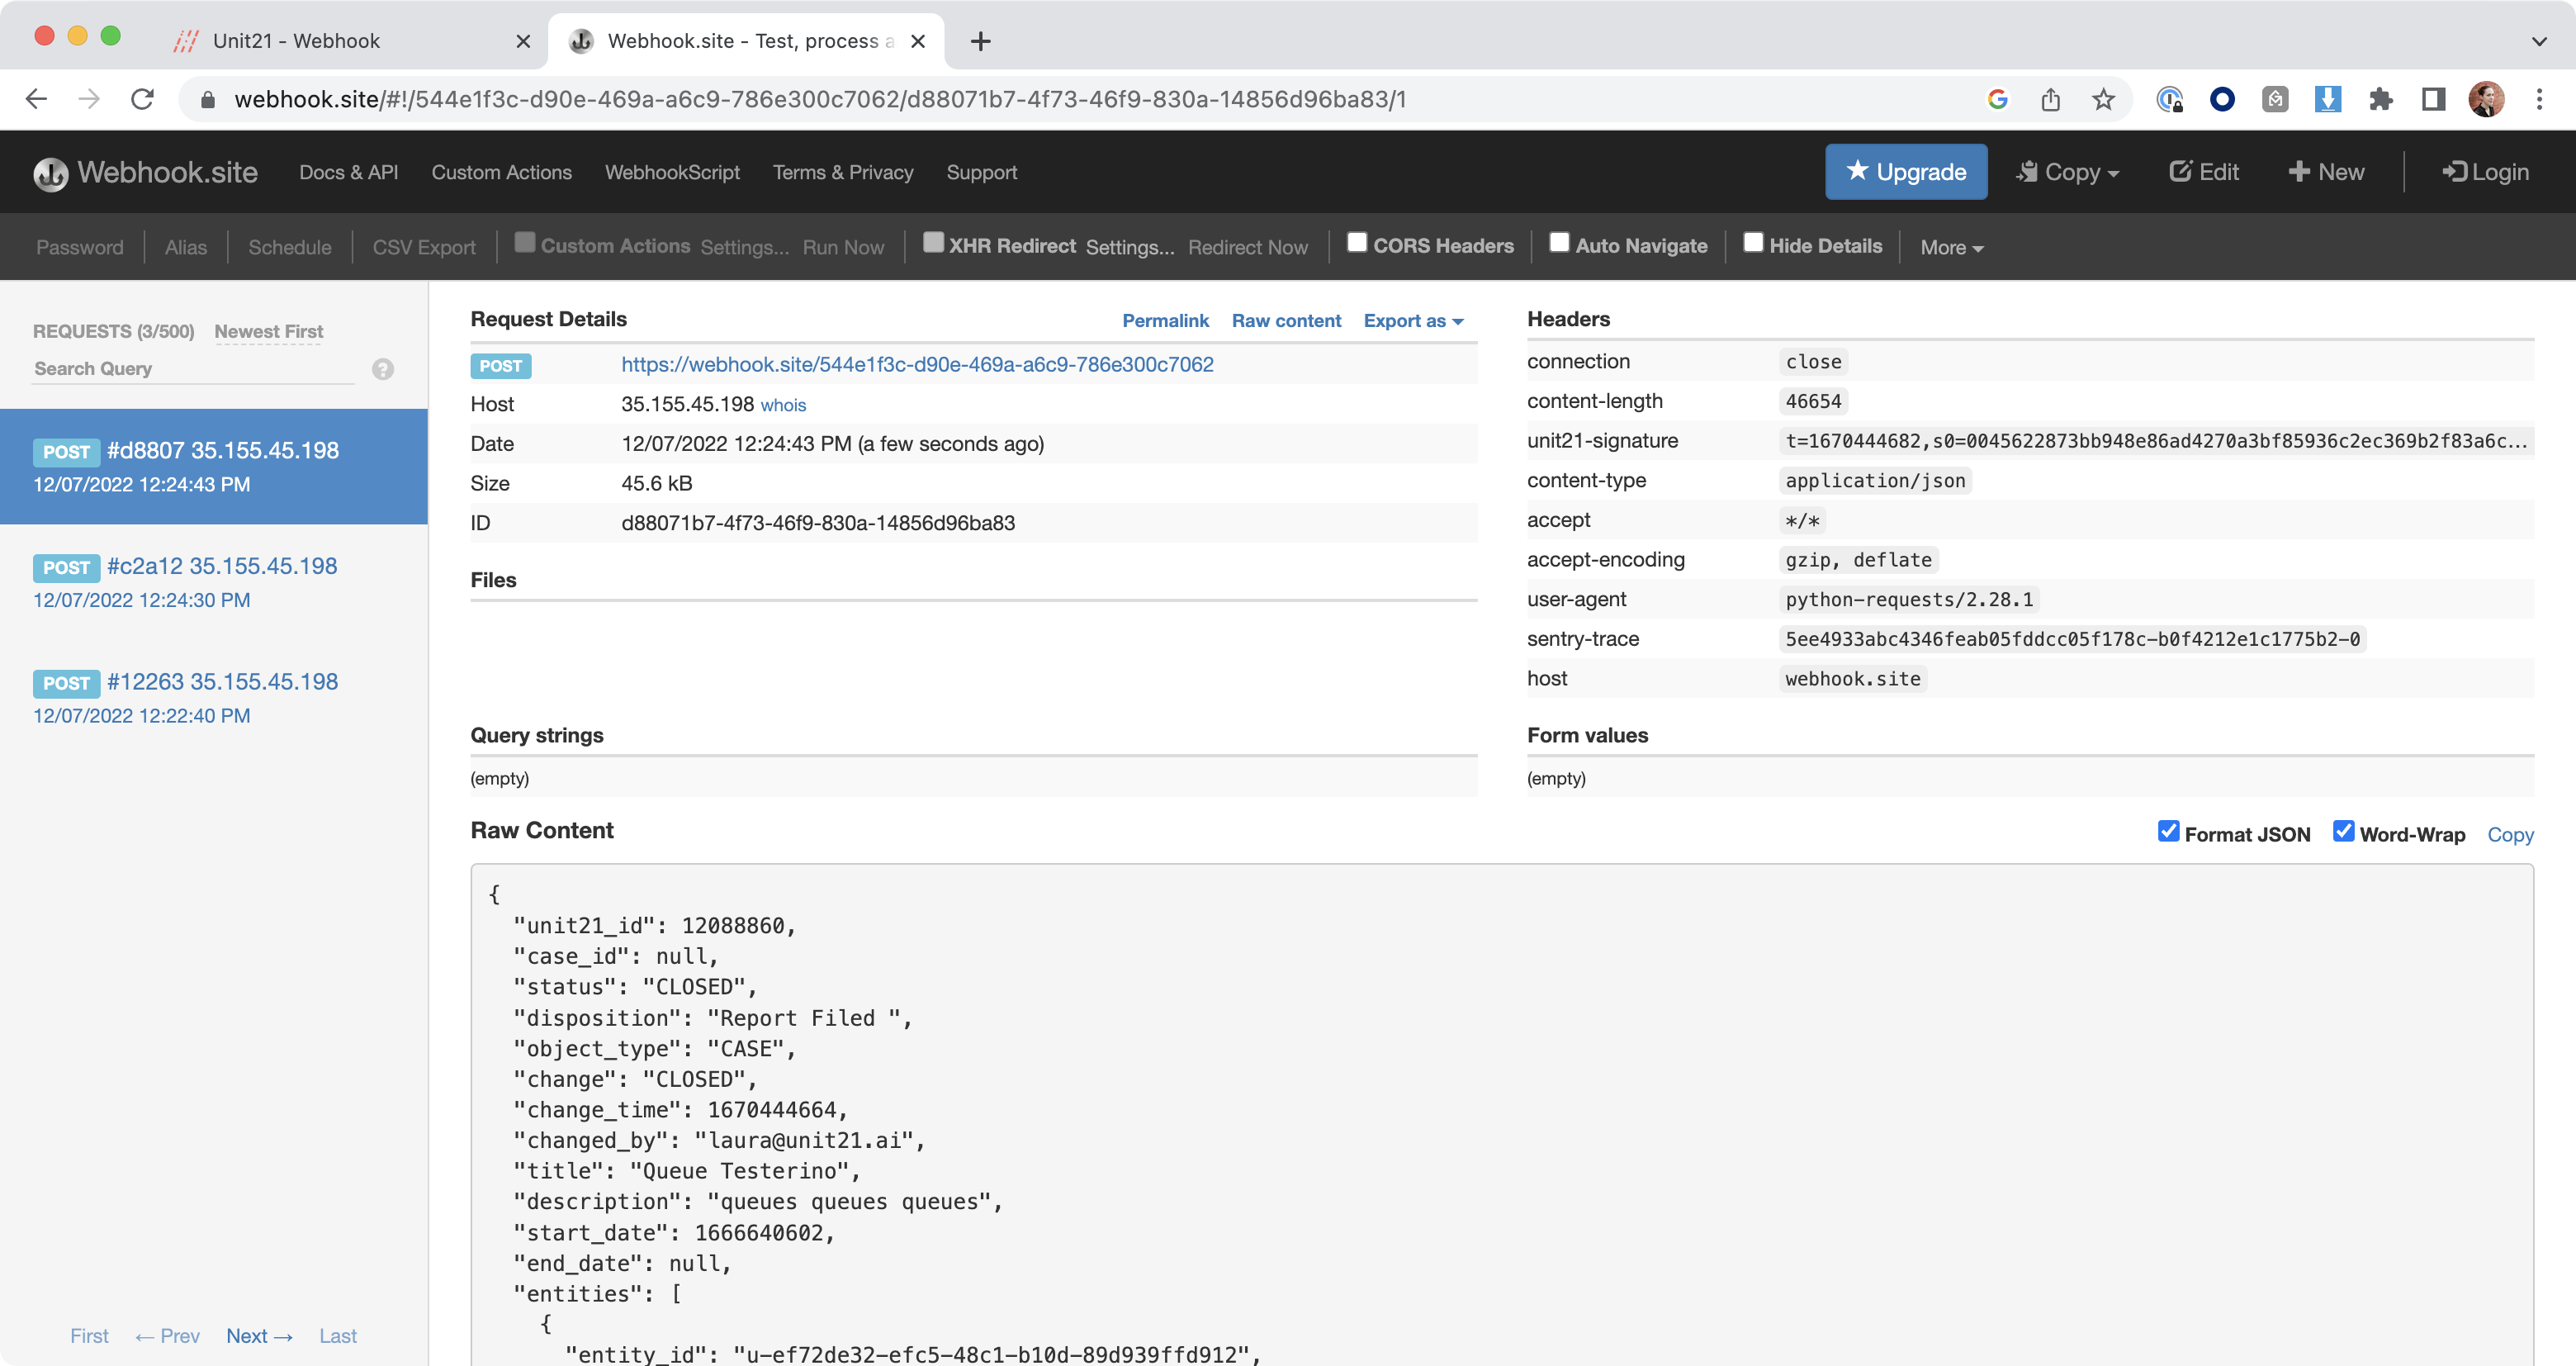
Task: Reload the page
Action: click(x=143, y=99)
